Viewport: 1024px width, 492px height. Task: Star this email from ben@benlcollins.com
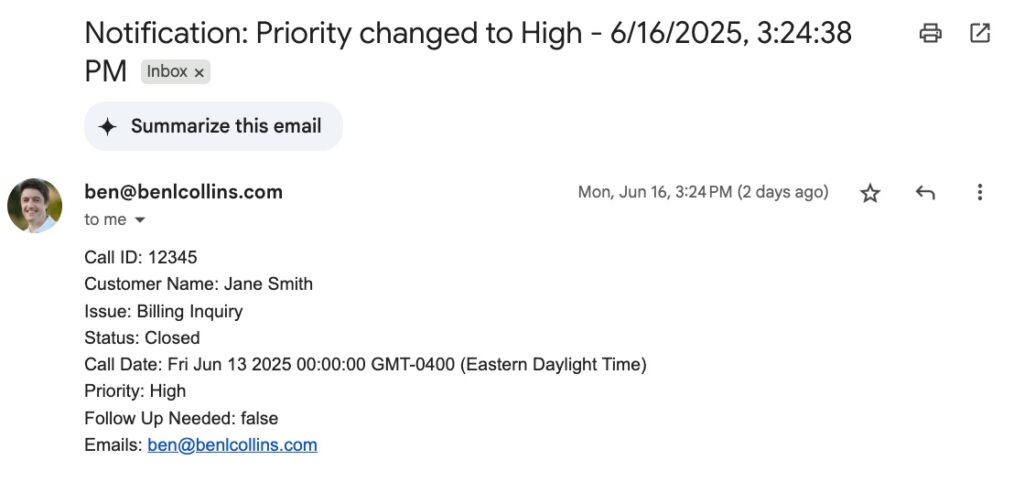pos(870,193)
